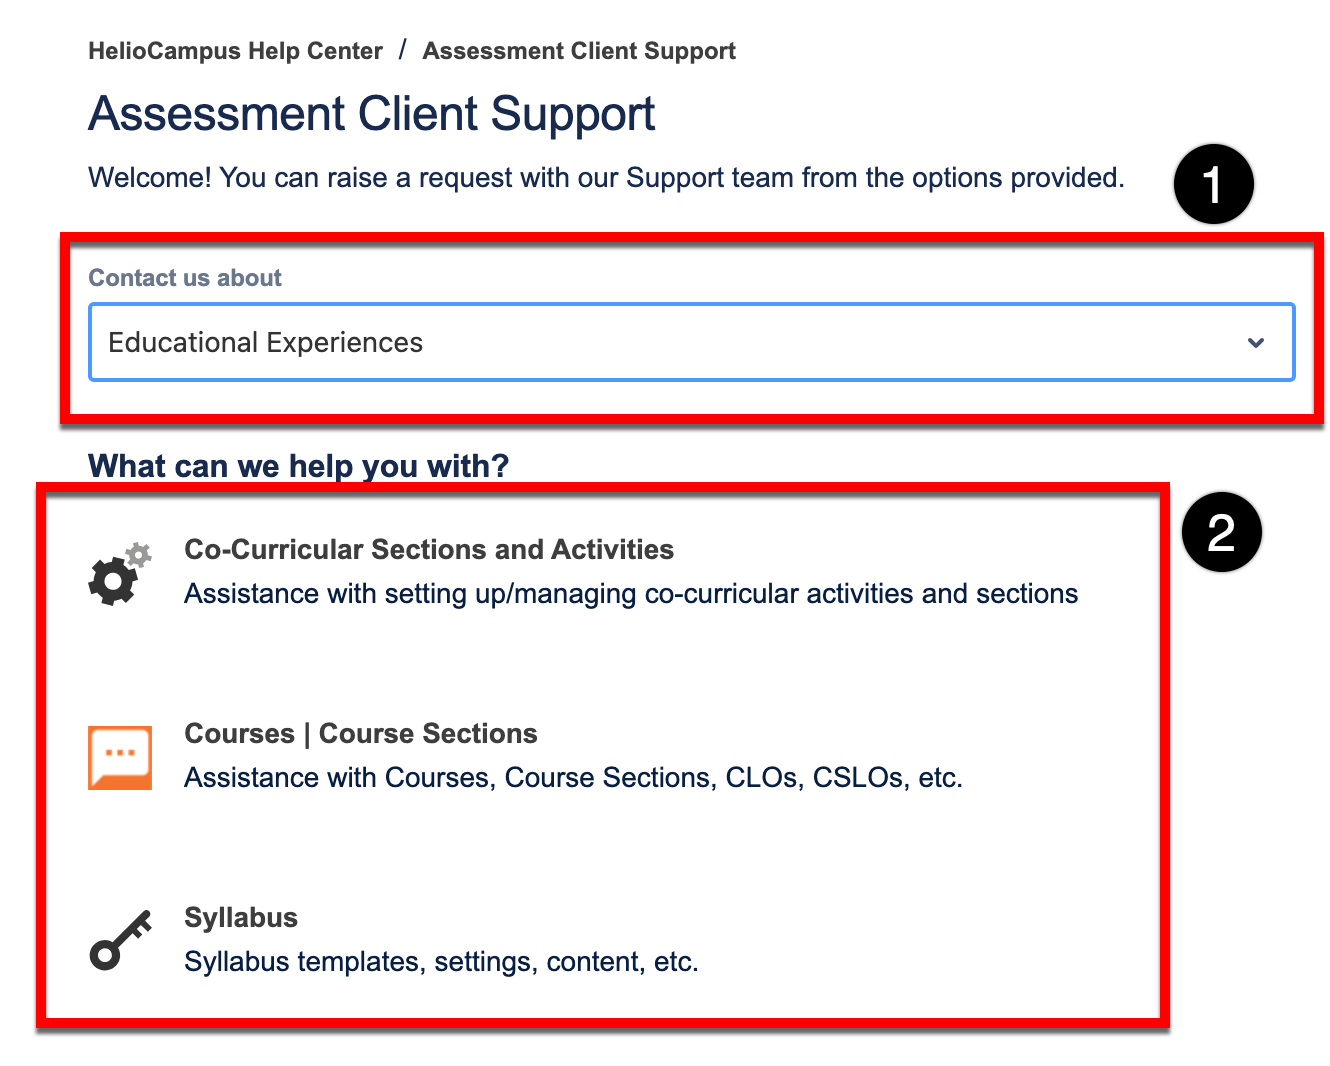Click the Welcome message text
The width and height of the screenshot is (1330, 1066).
(x=606, y=178)
